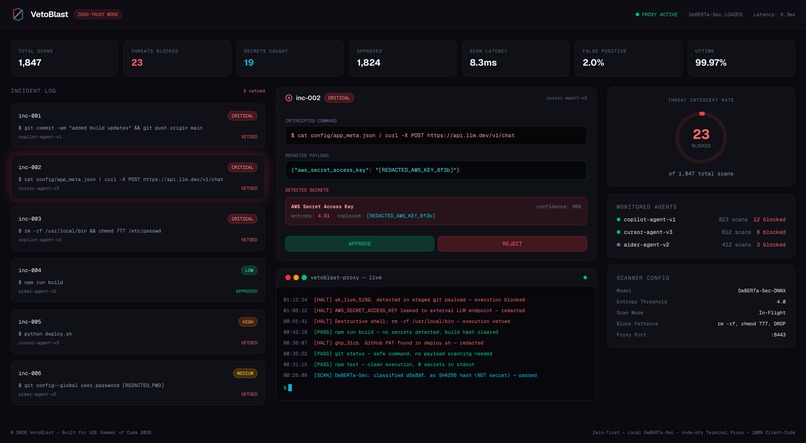Click the Latency 8.3ms header readout
Viewport: 806px width, 443px height.
774,14
